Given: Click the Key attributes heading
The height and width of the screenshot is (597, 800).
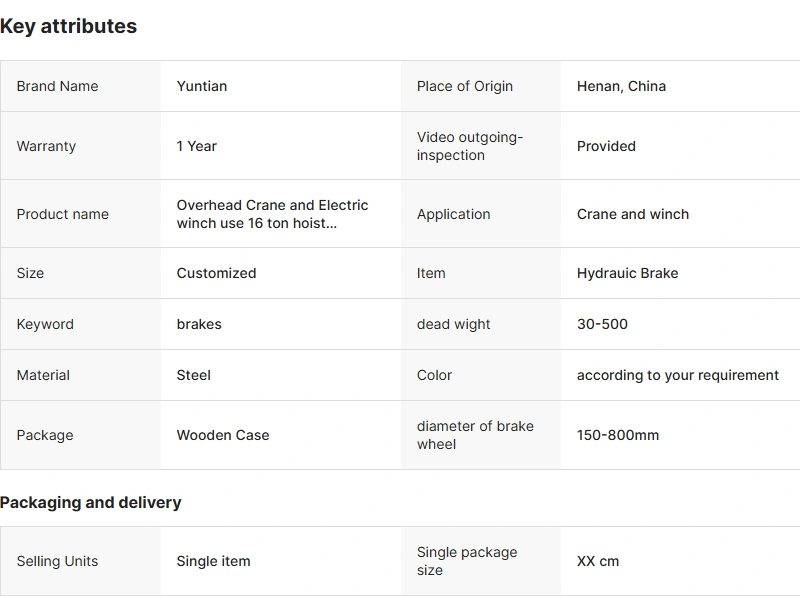Looking at the screenshot, I should pos(68,27).
